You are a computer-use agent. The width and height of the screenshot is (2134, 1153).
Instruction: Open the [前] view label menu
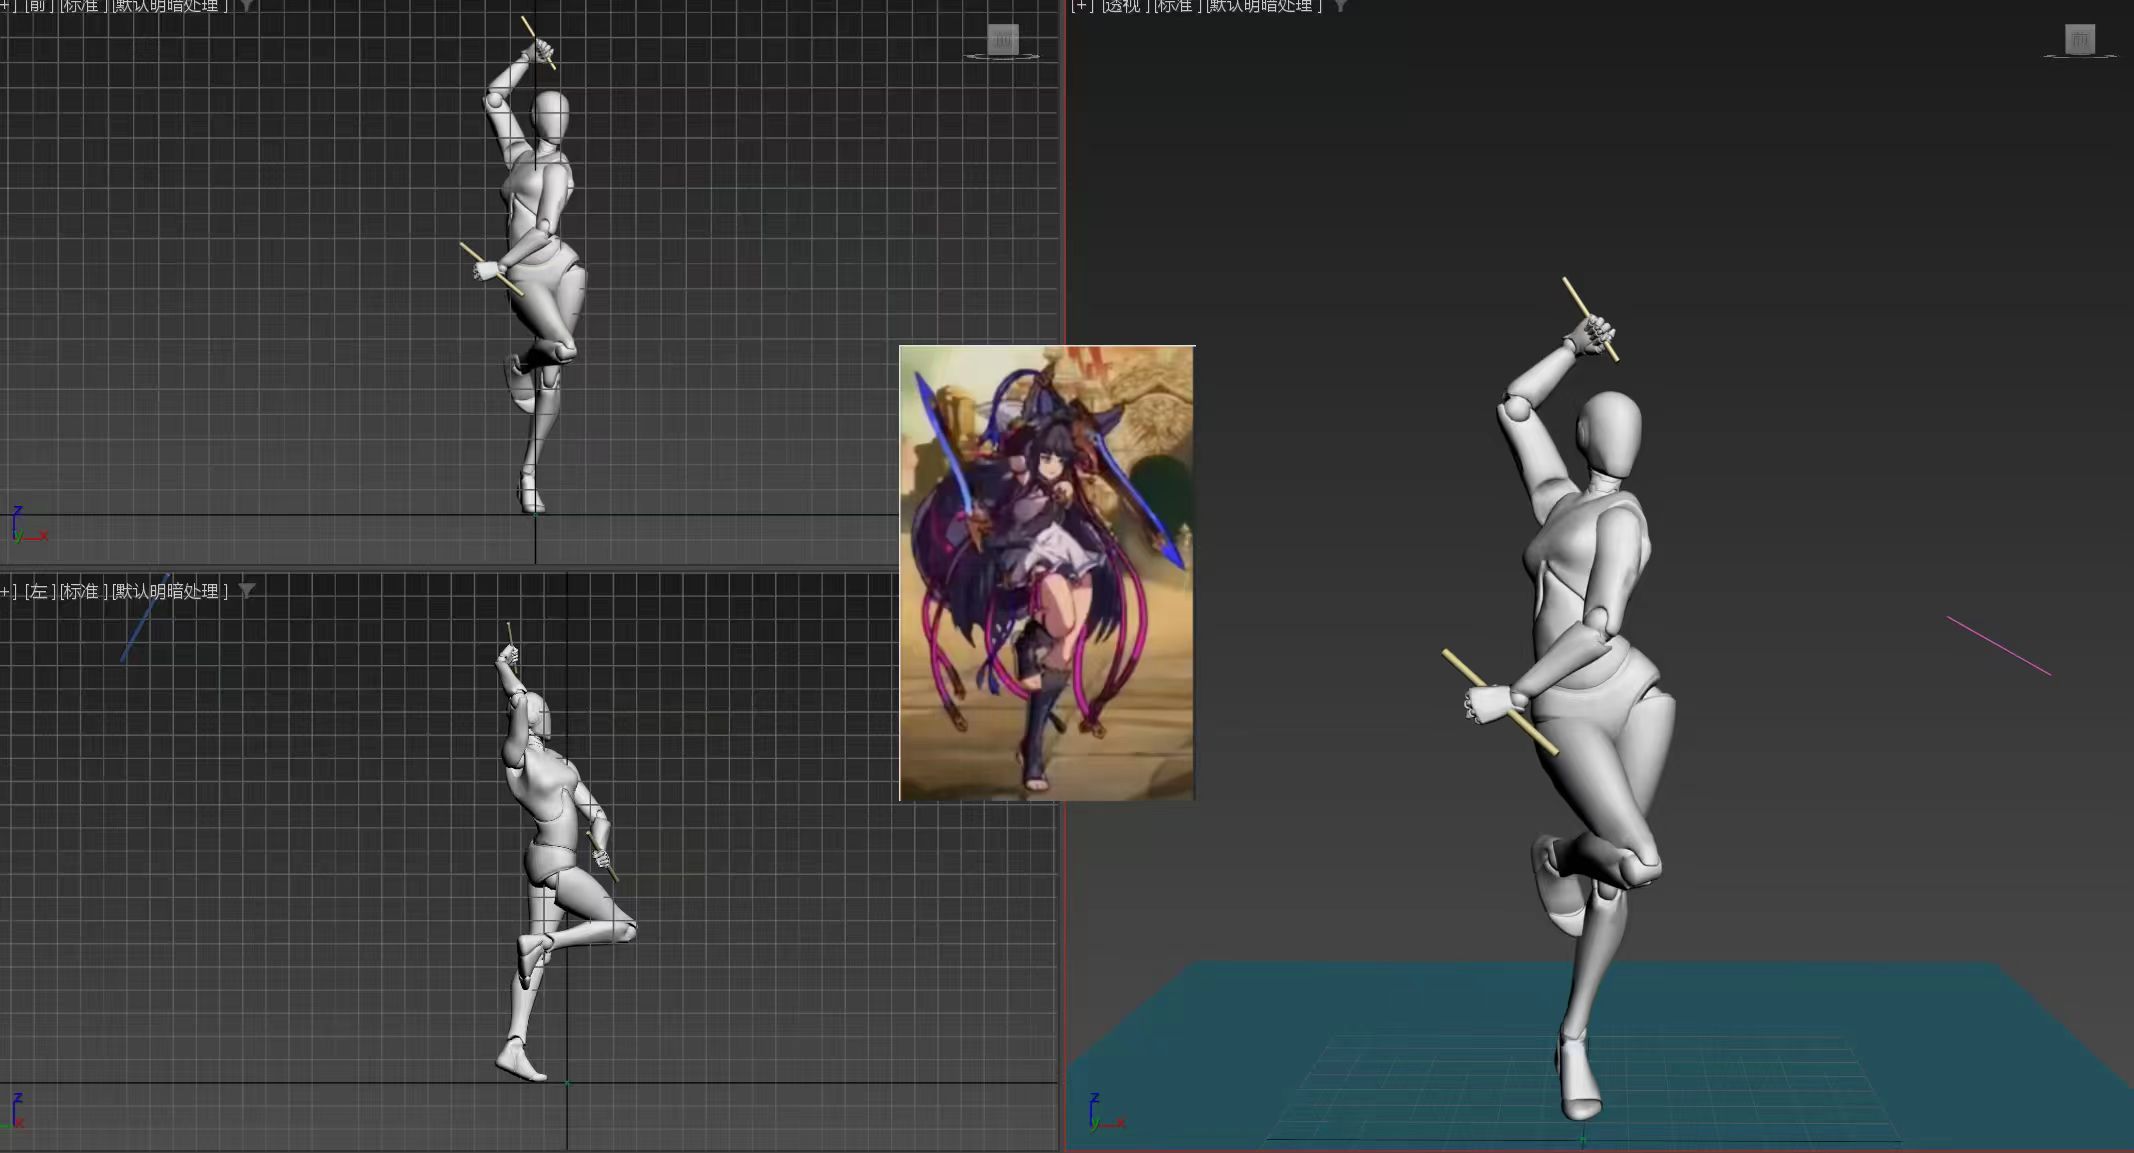click(39, 6)
